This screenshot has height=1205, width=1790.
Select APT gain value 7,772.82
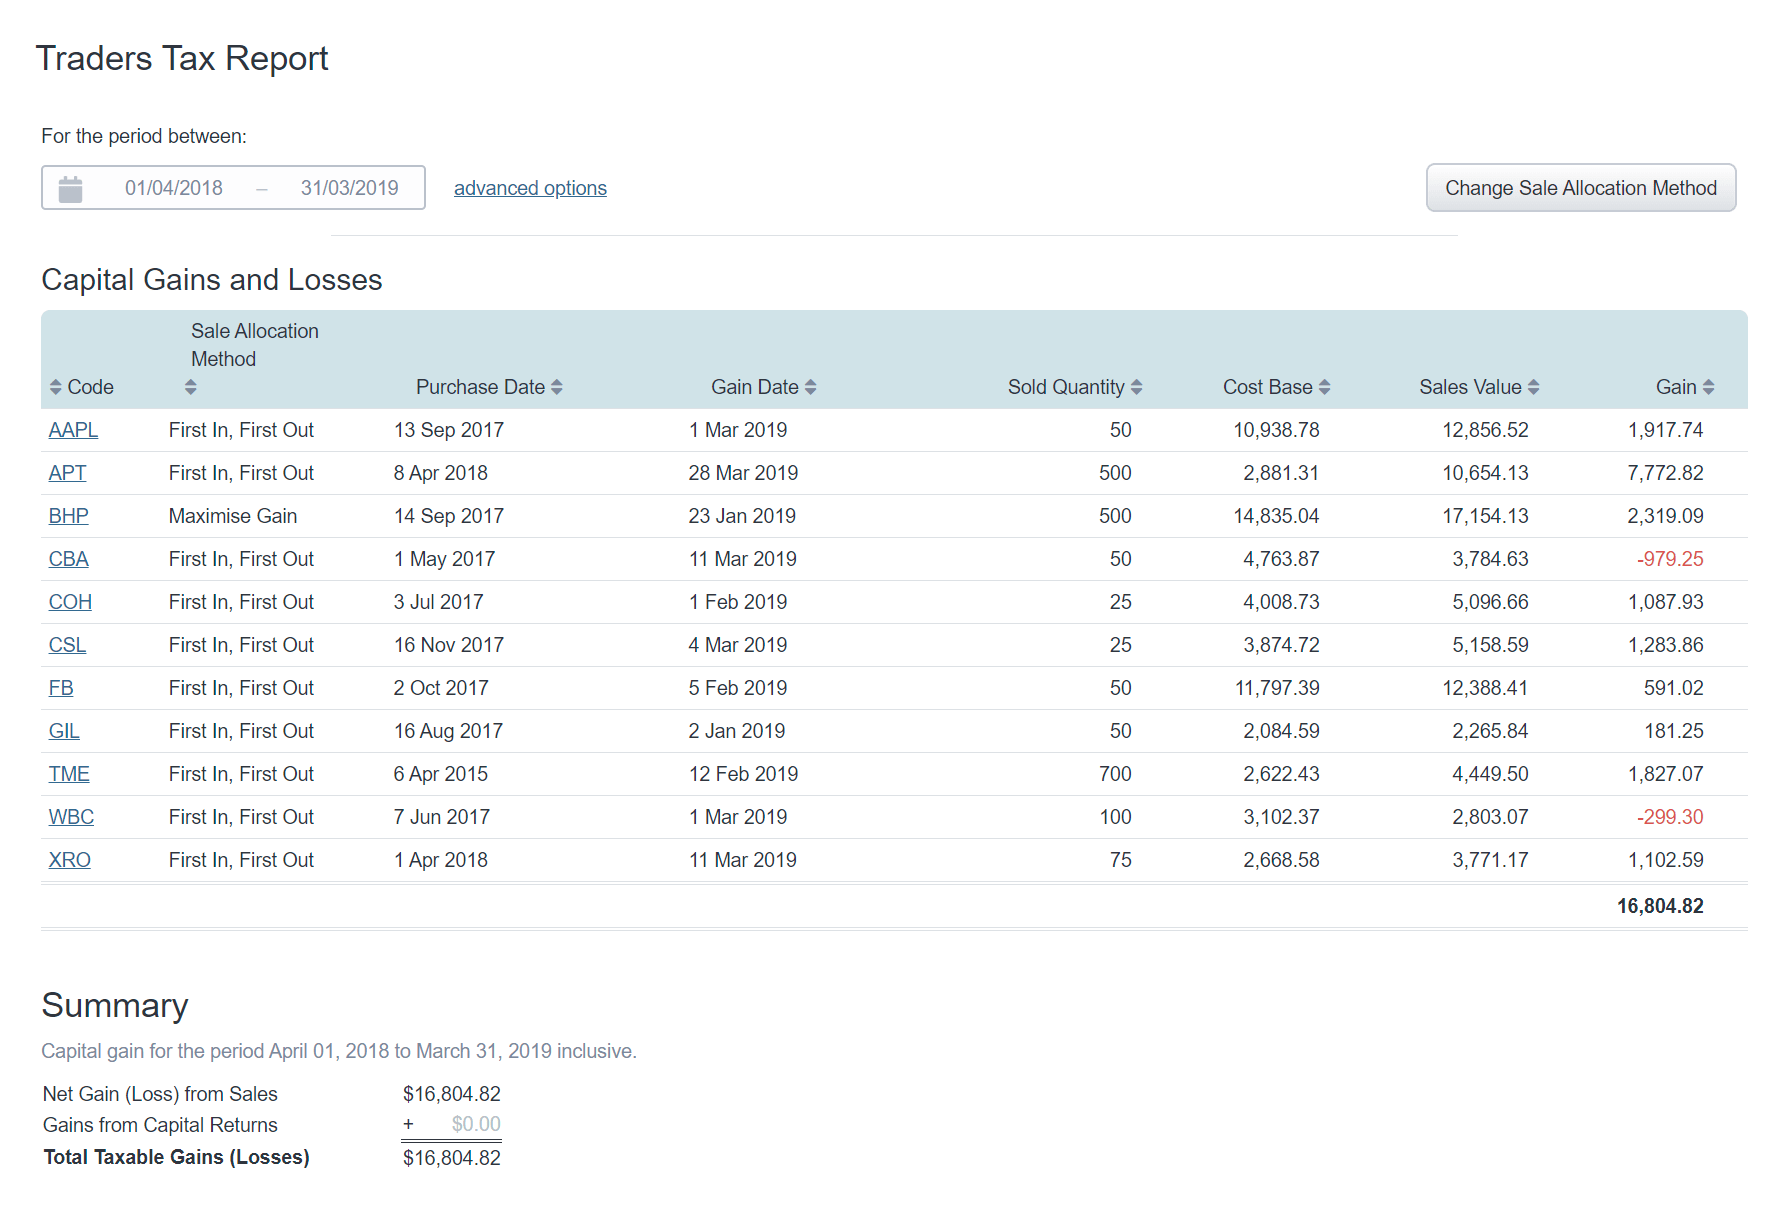[x=1665, y=473]
